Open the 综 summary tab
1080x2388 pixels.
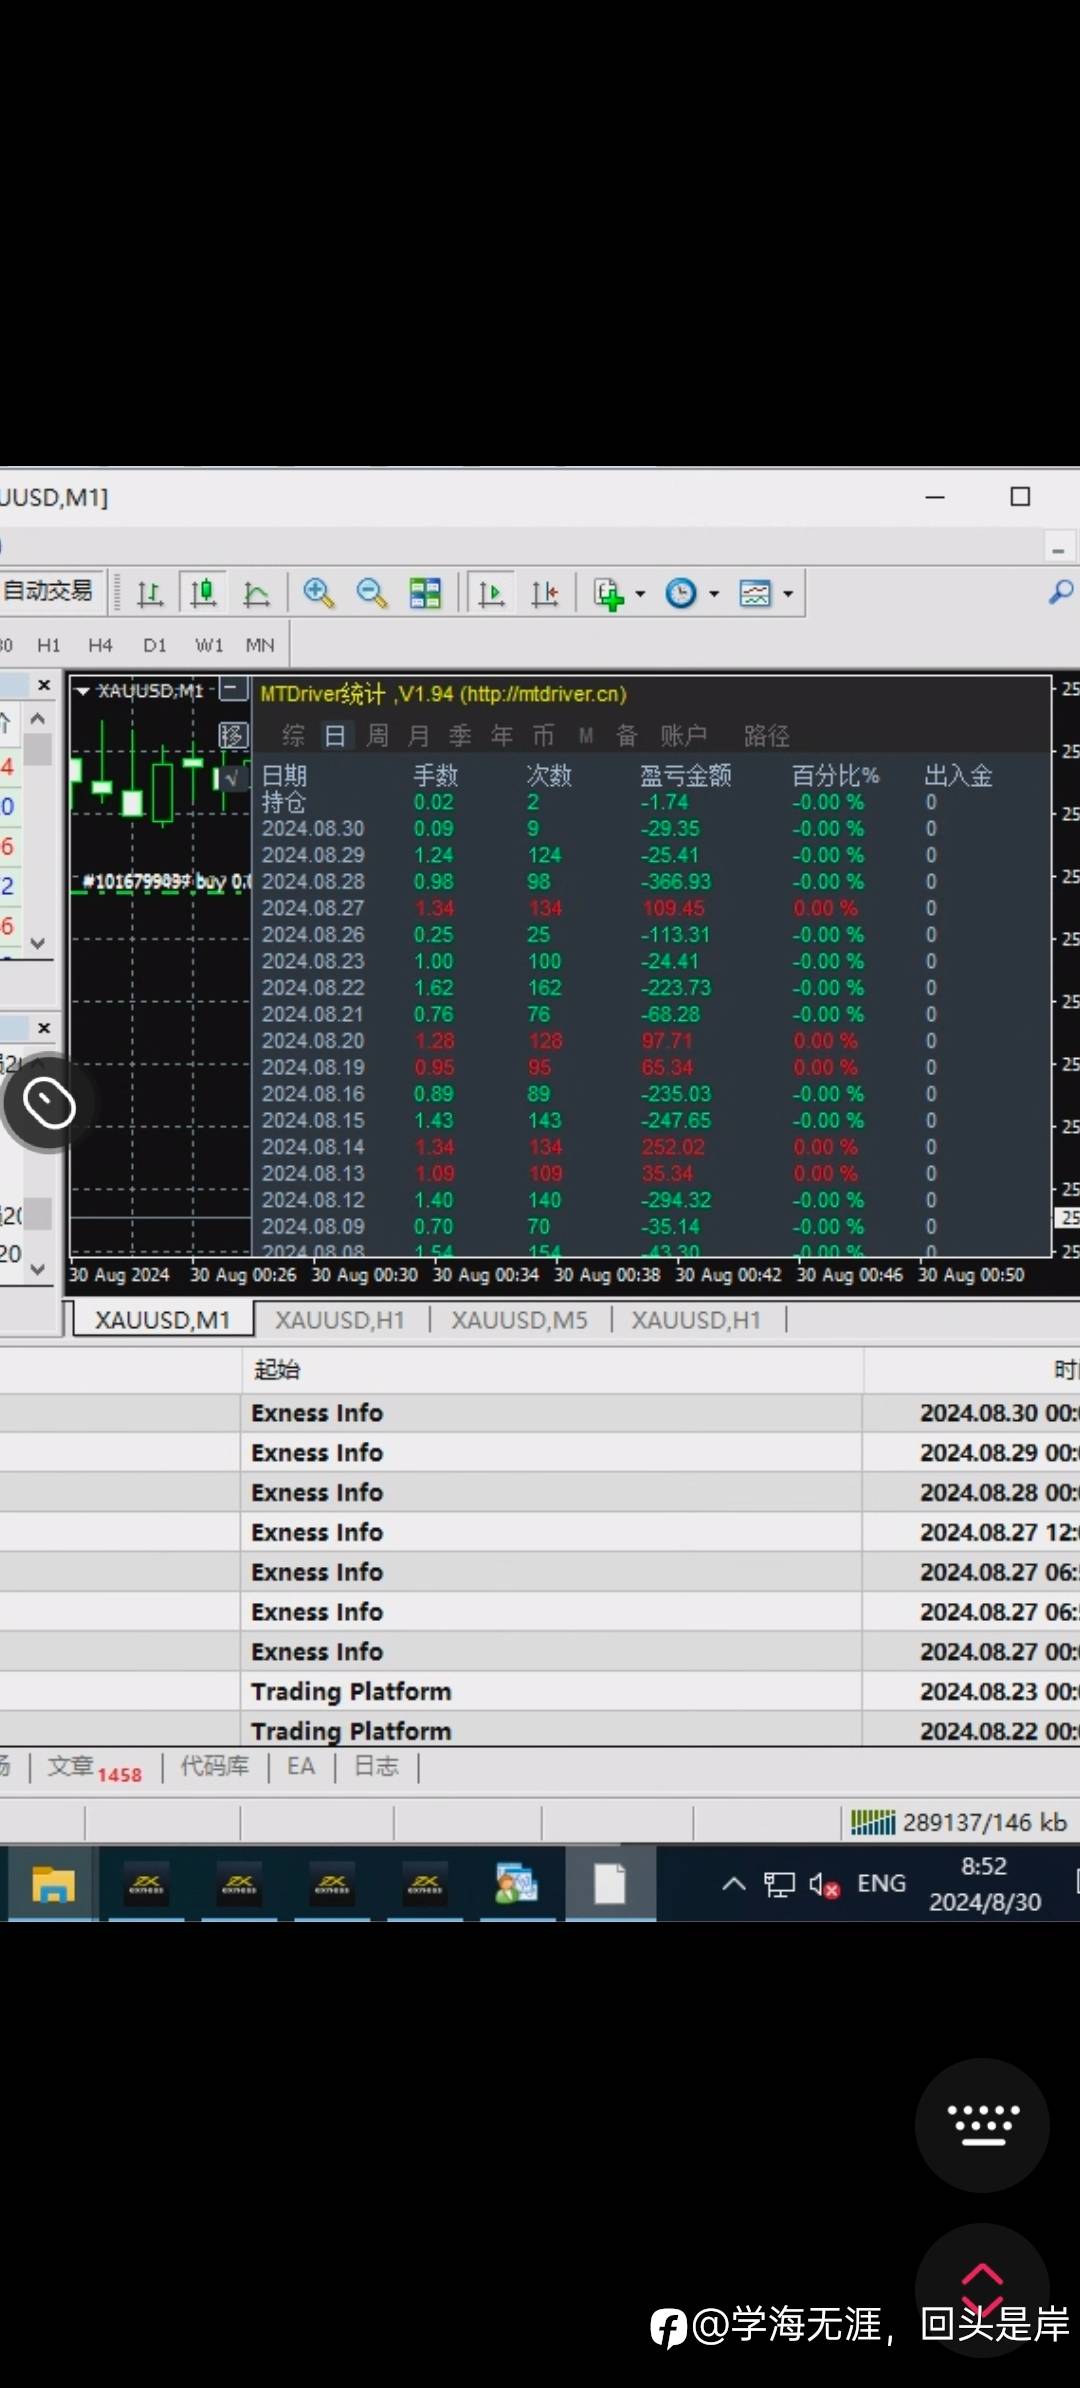coord(293,737)
